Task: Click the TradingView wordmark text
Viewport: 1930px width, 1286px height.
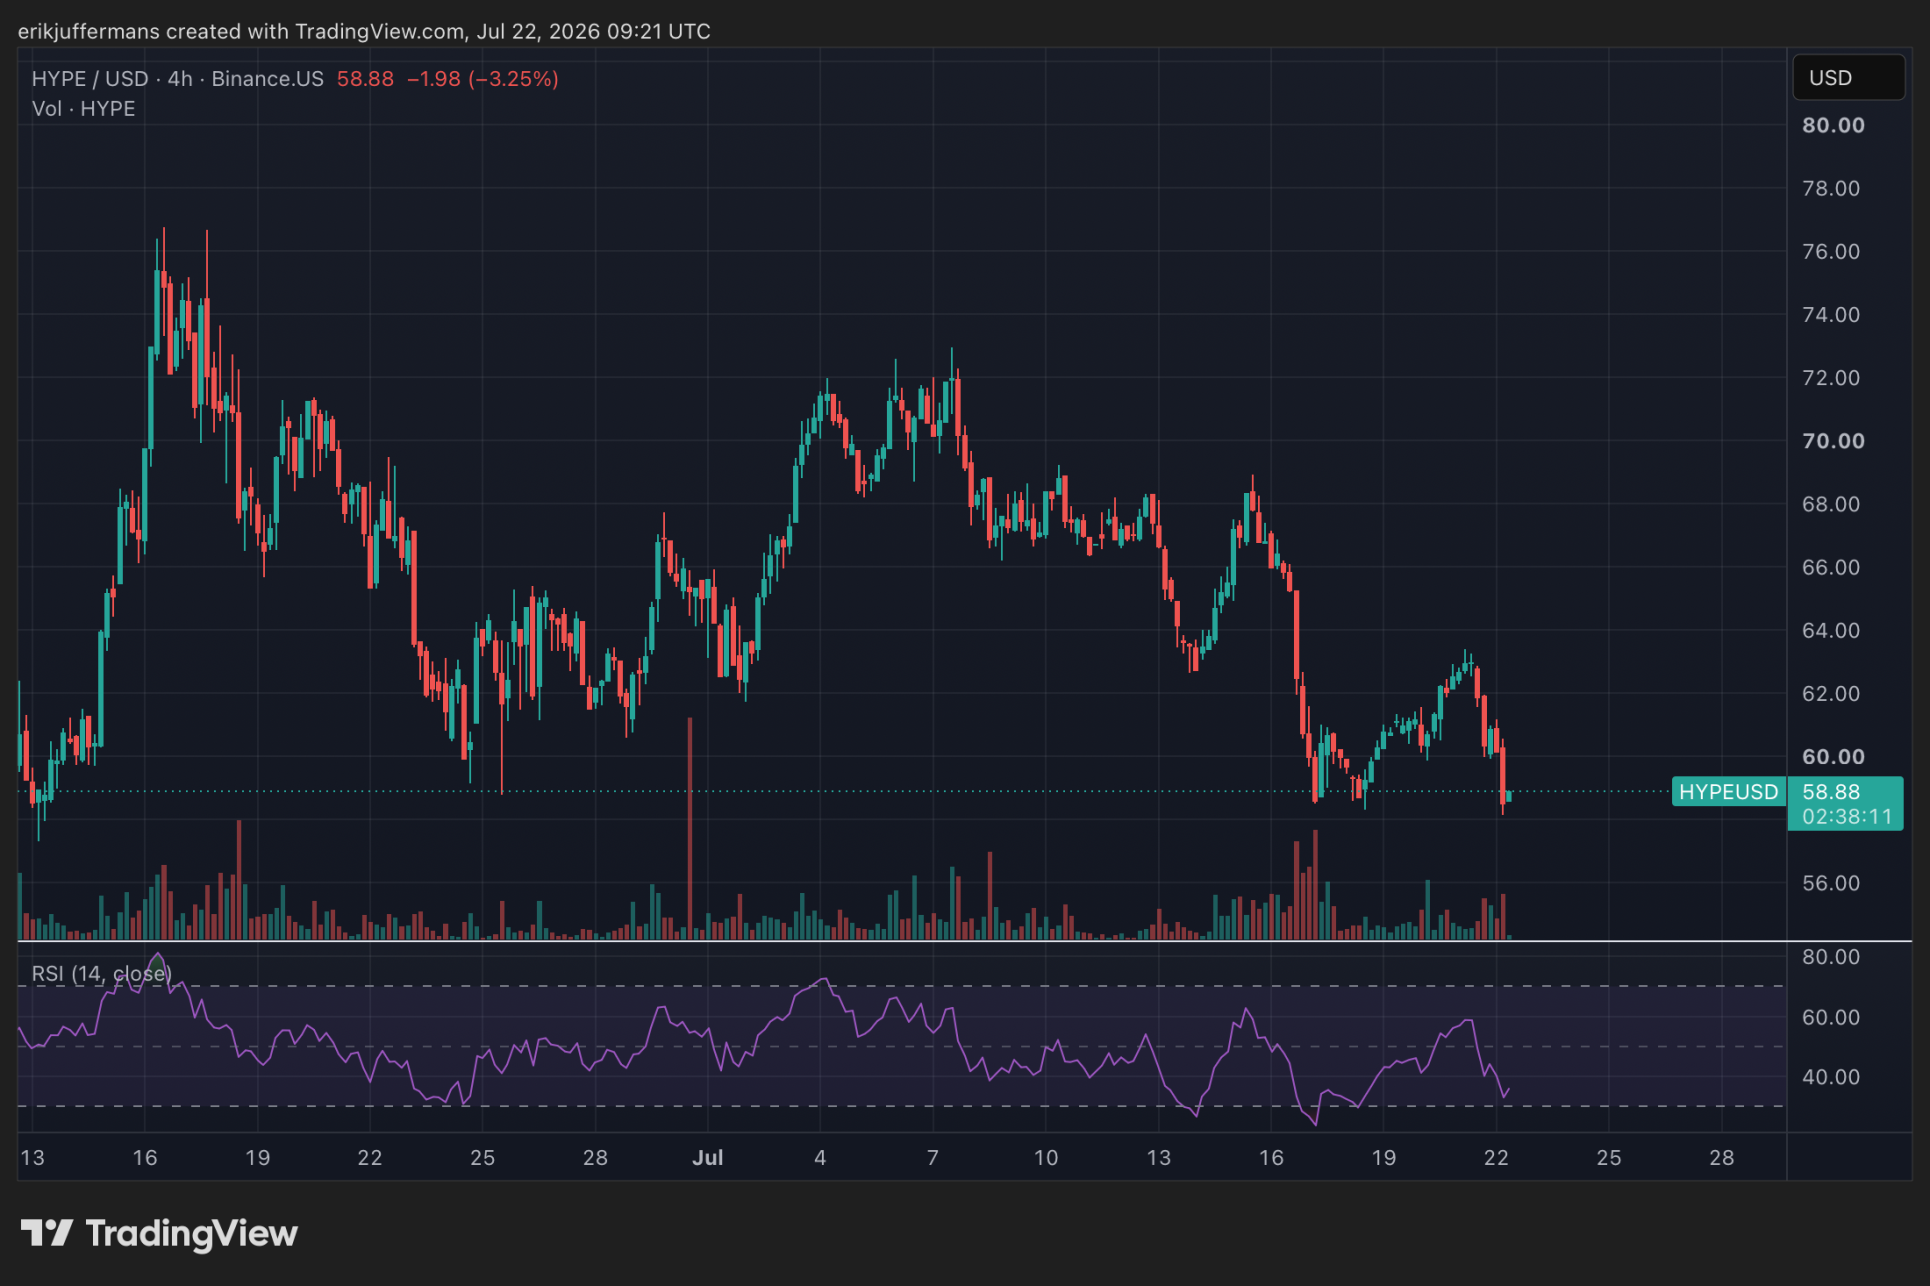Action: click(x=192, y=1233)
